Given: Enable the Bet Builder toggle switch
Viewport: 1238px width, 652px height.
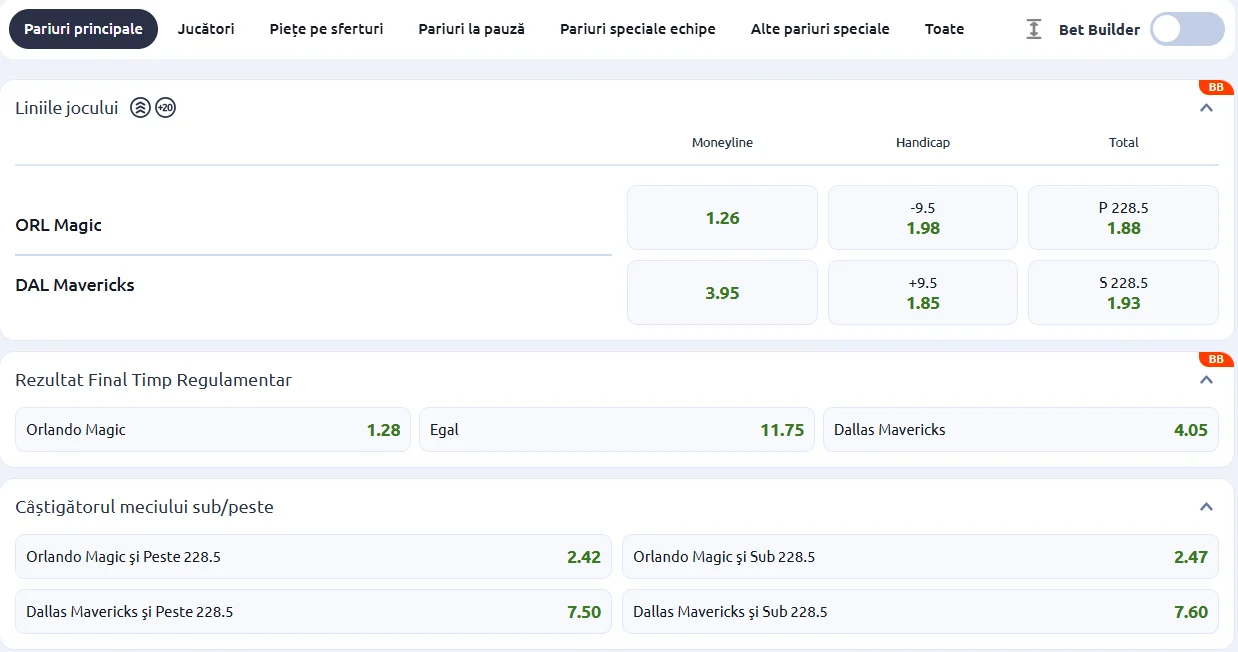Looking at the screenshot, I should (x=1186, y=29).
